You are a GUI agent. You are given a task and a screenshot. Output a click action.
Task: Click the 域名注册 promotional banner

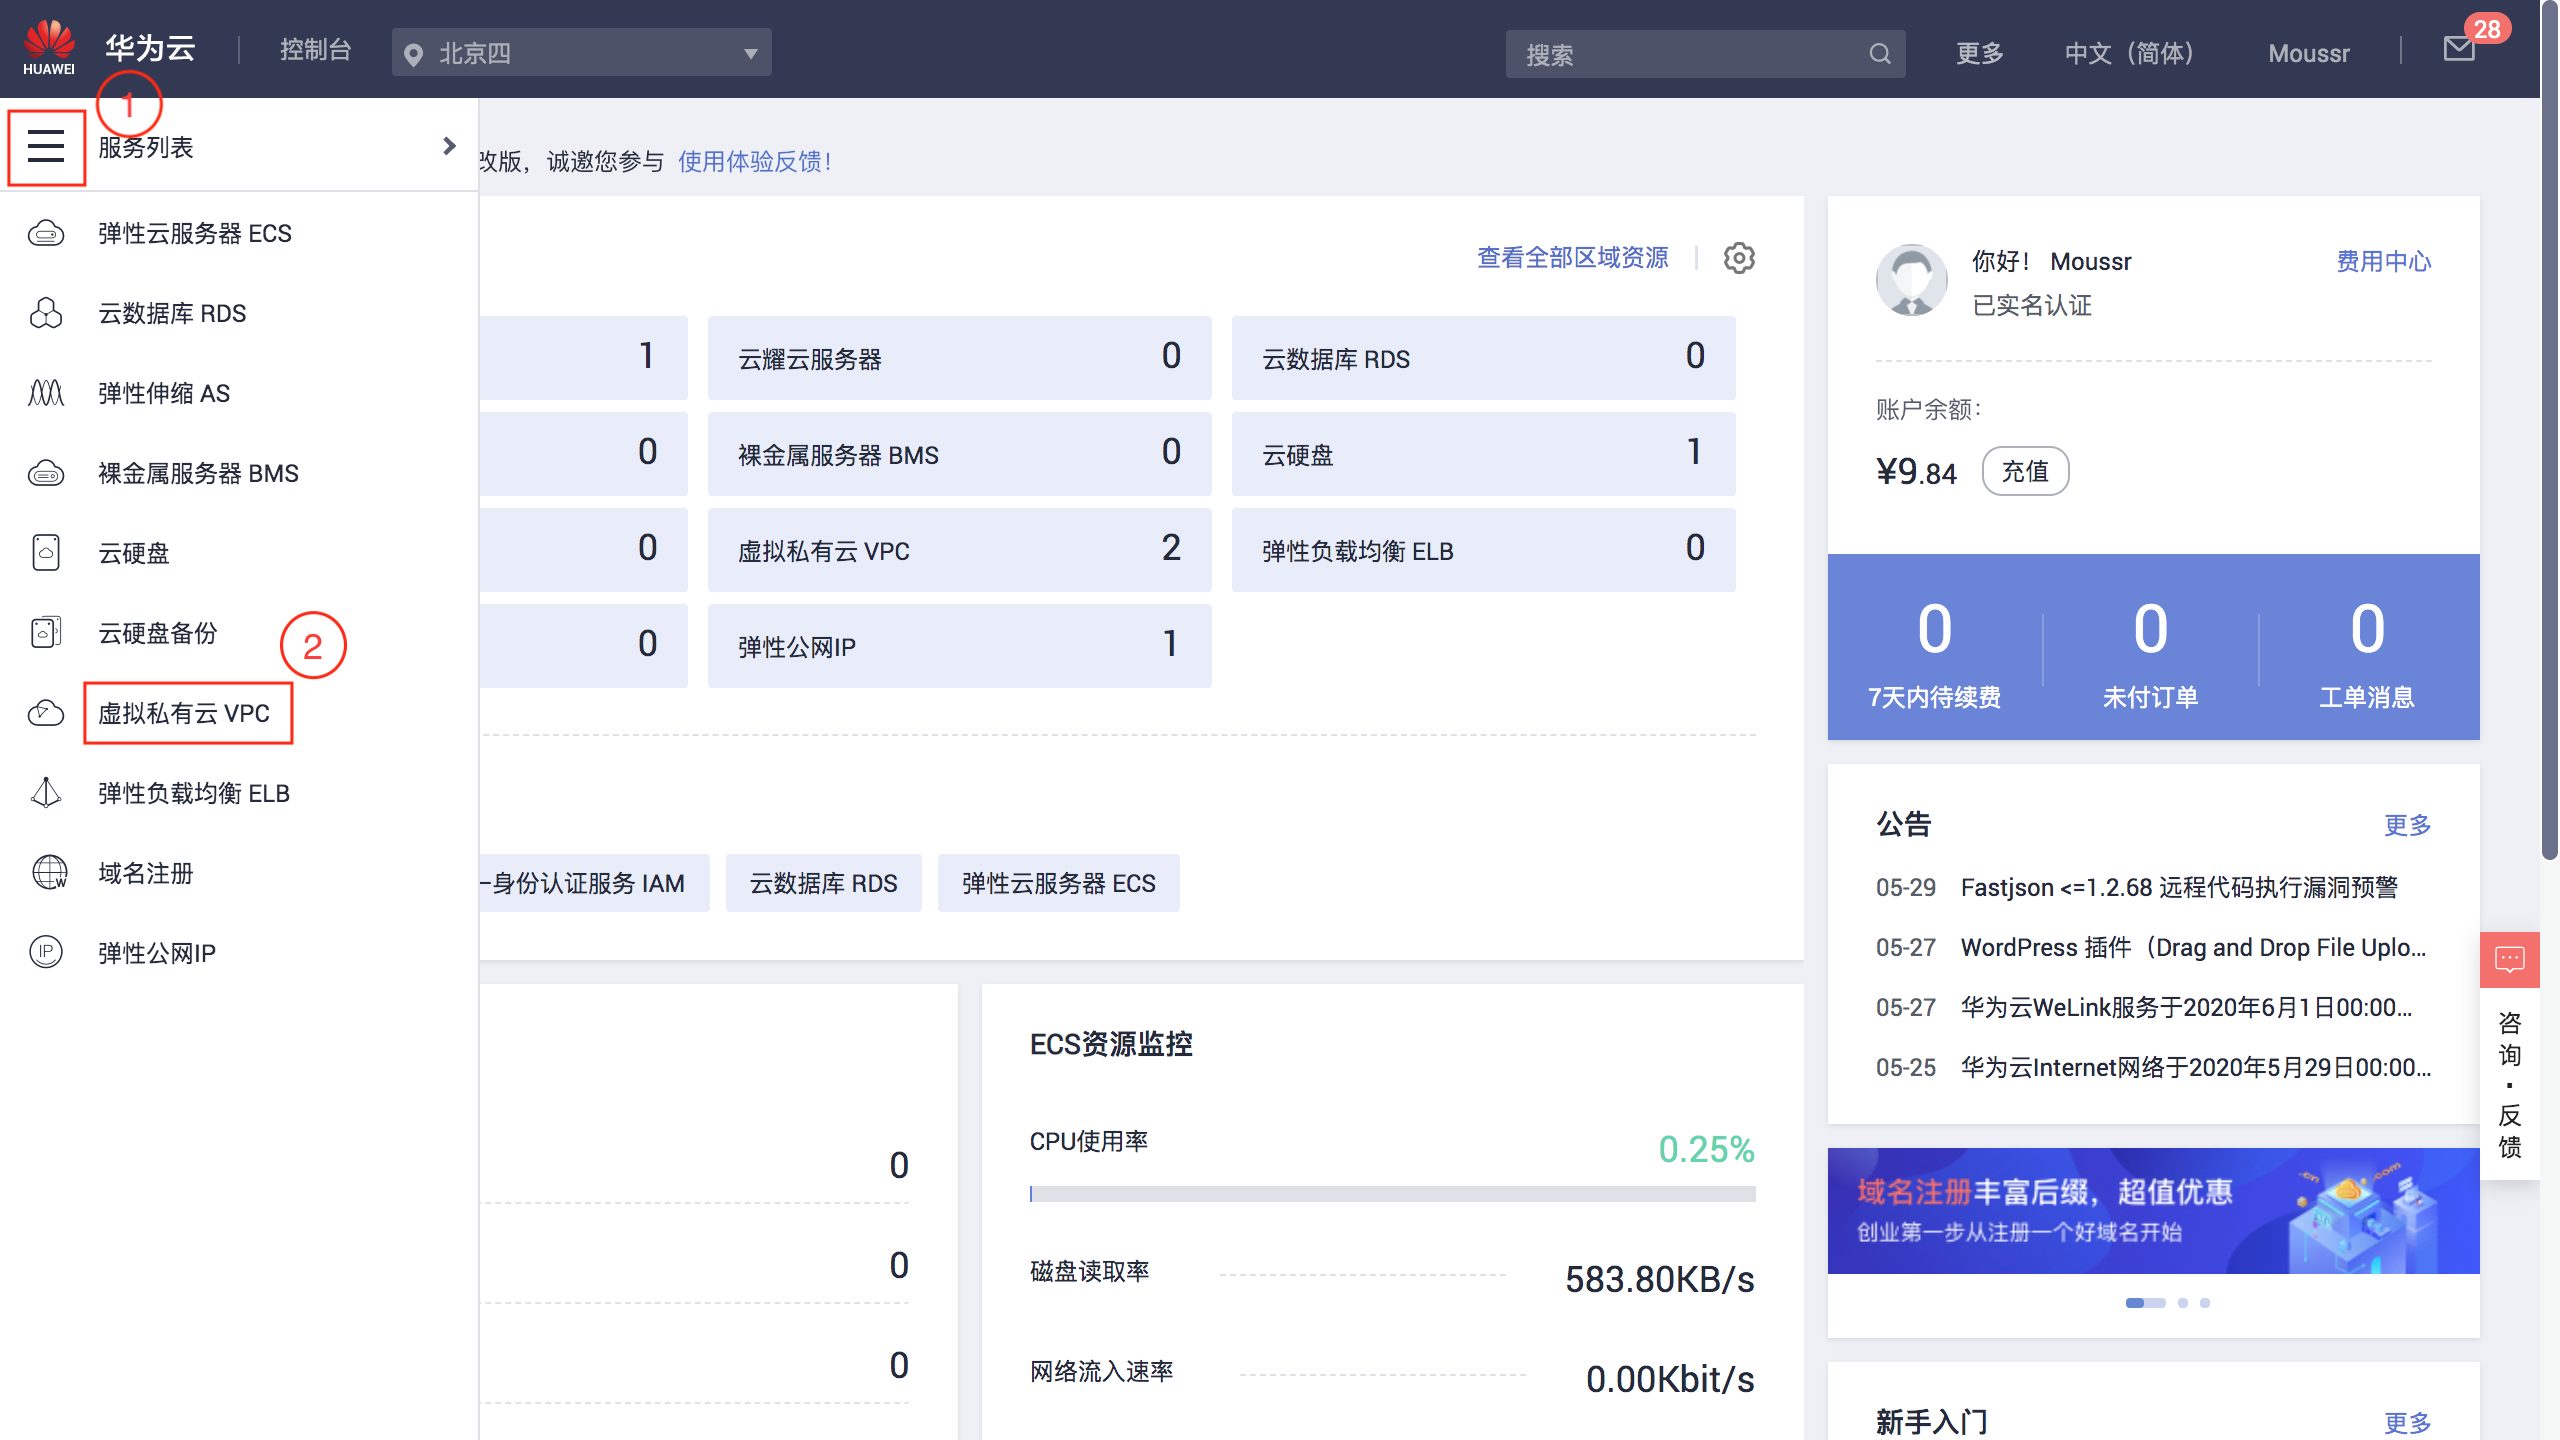(2153, 1211)
